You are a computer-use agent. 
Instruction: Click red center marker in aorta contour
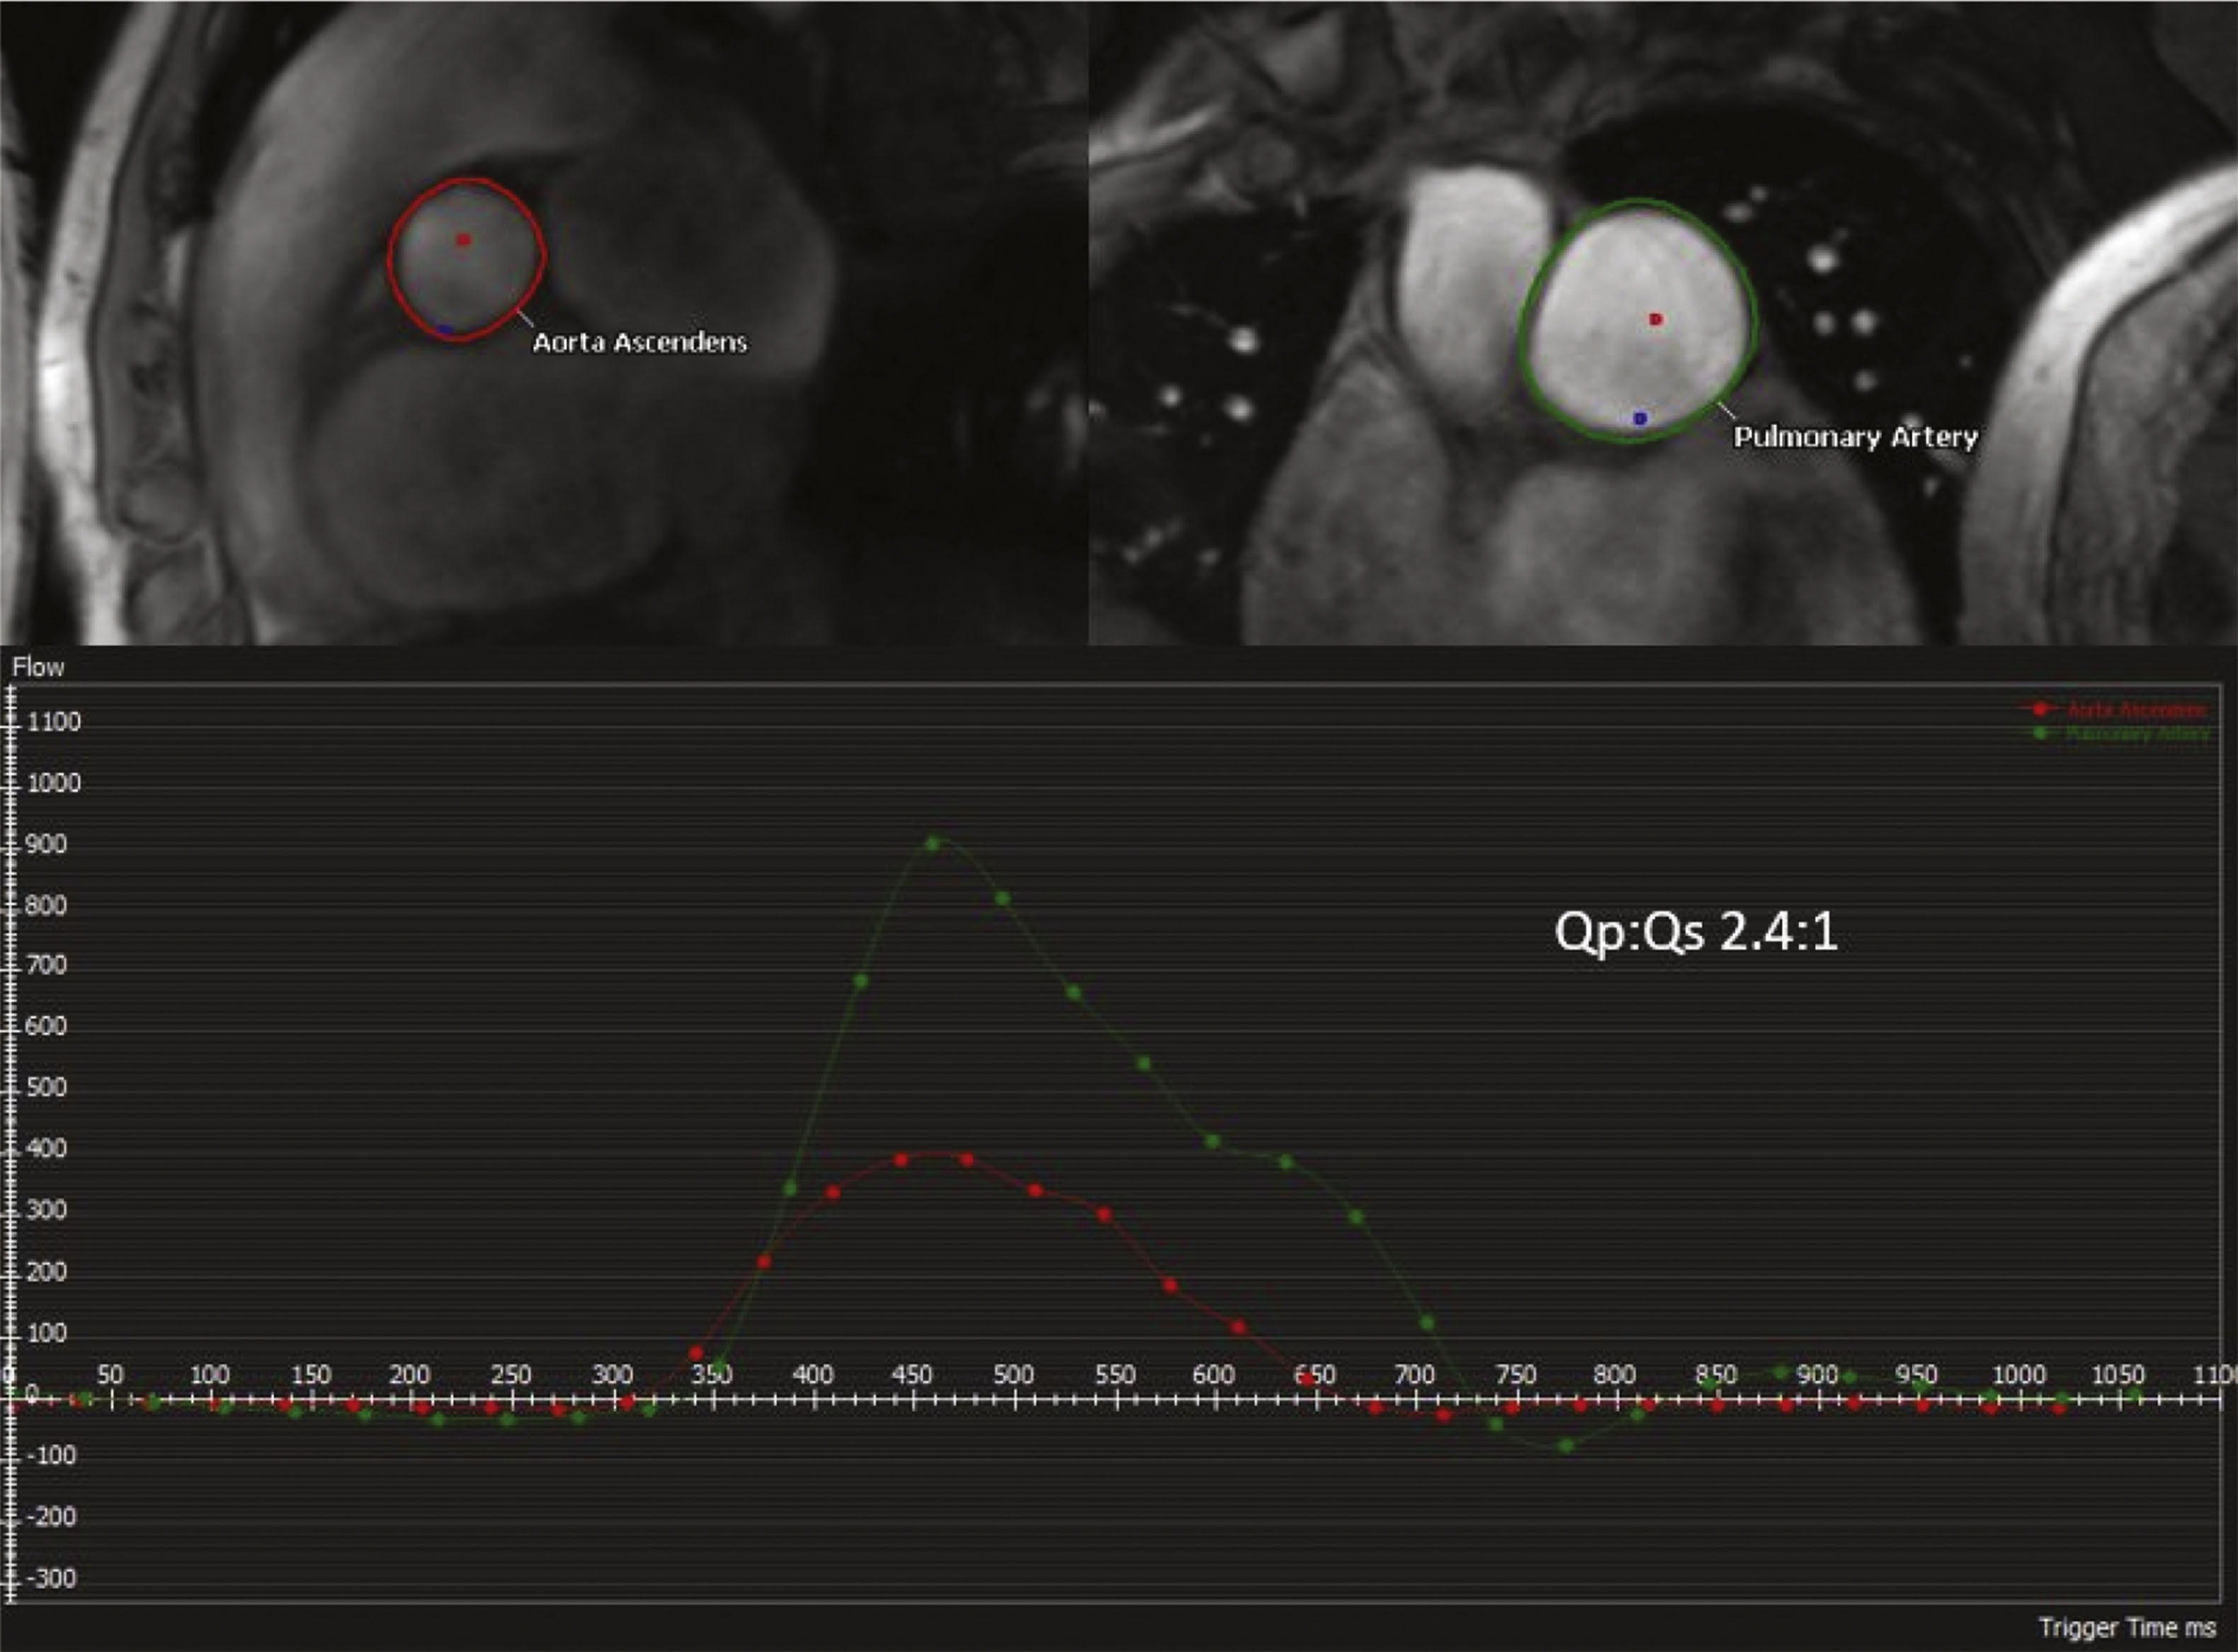463,240
